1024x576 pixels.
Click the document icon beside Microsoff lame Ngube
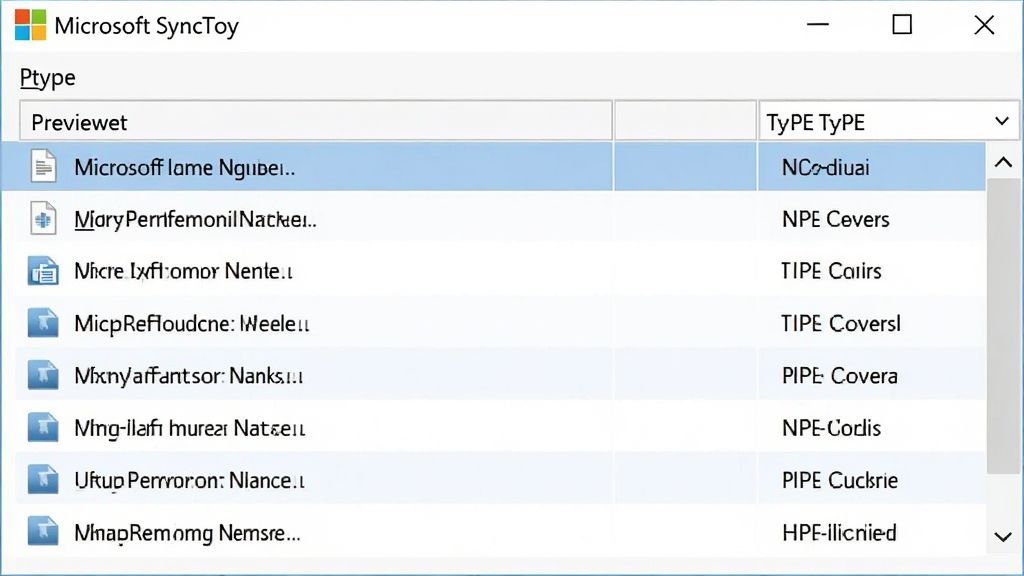[x=43, y=167]
